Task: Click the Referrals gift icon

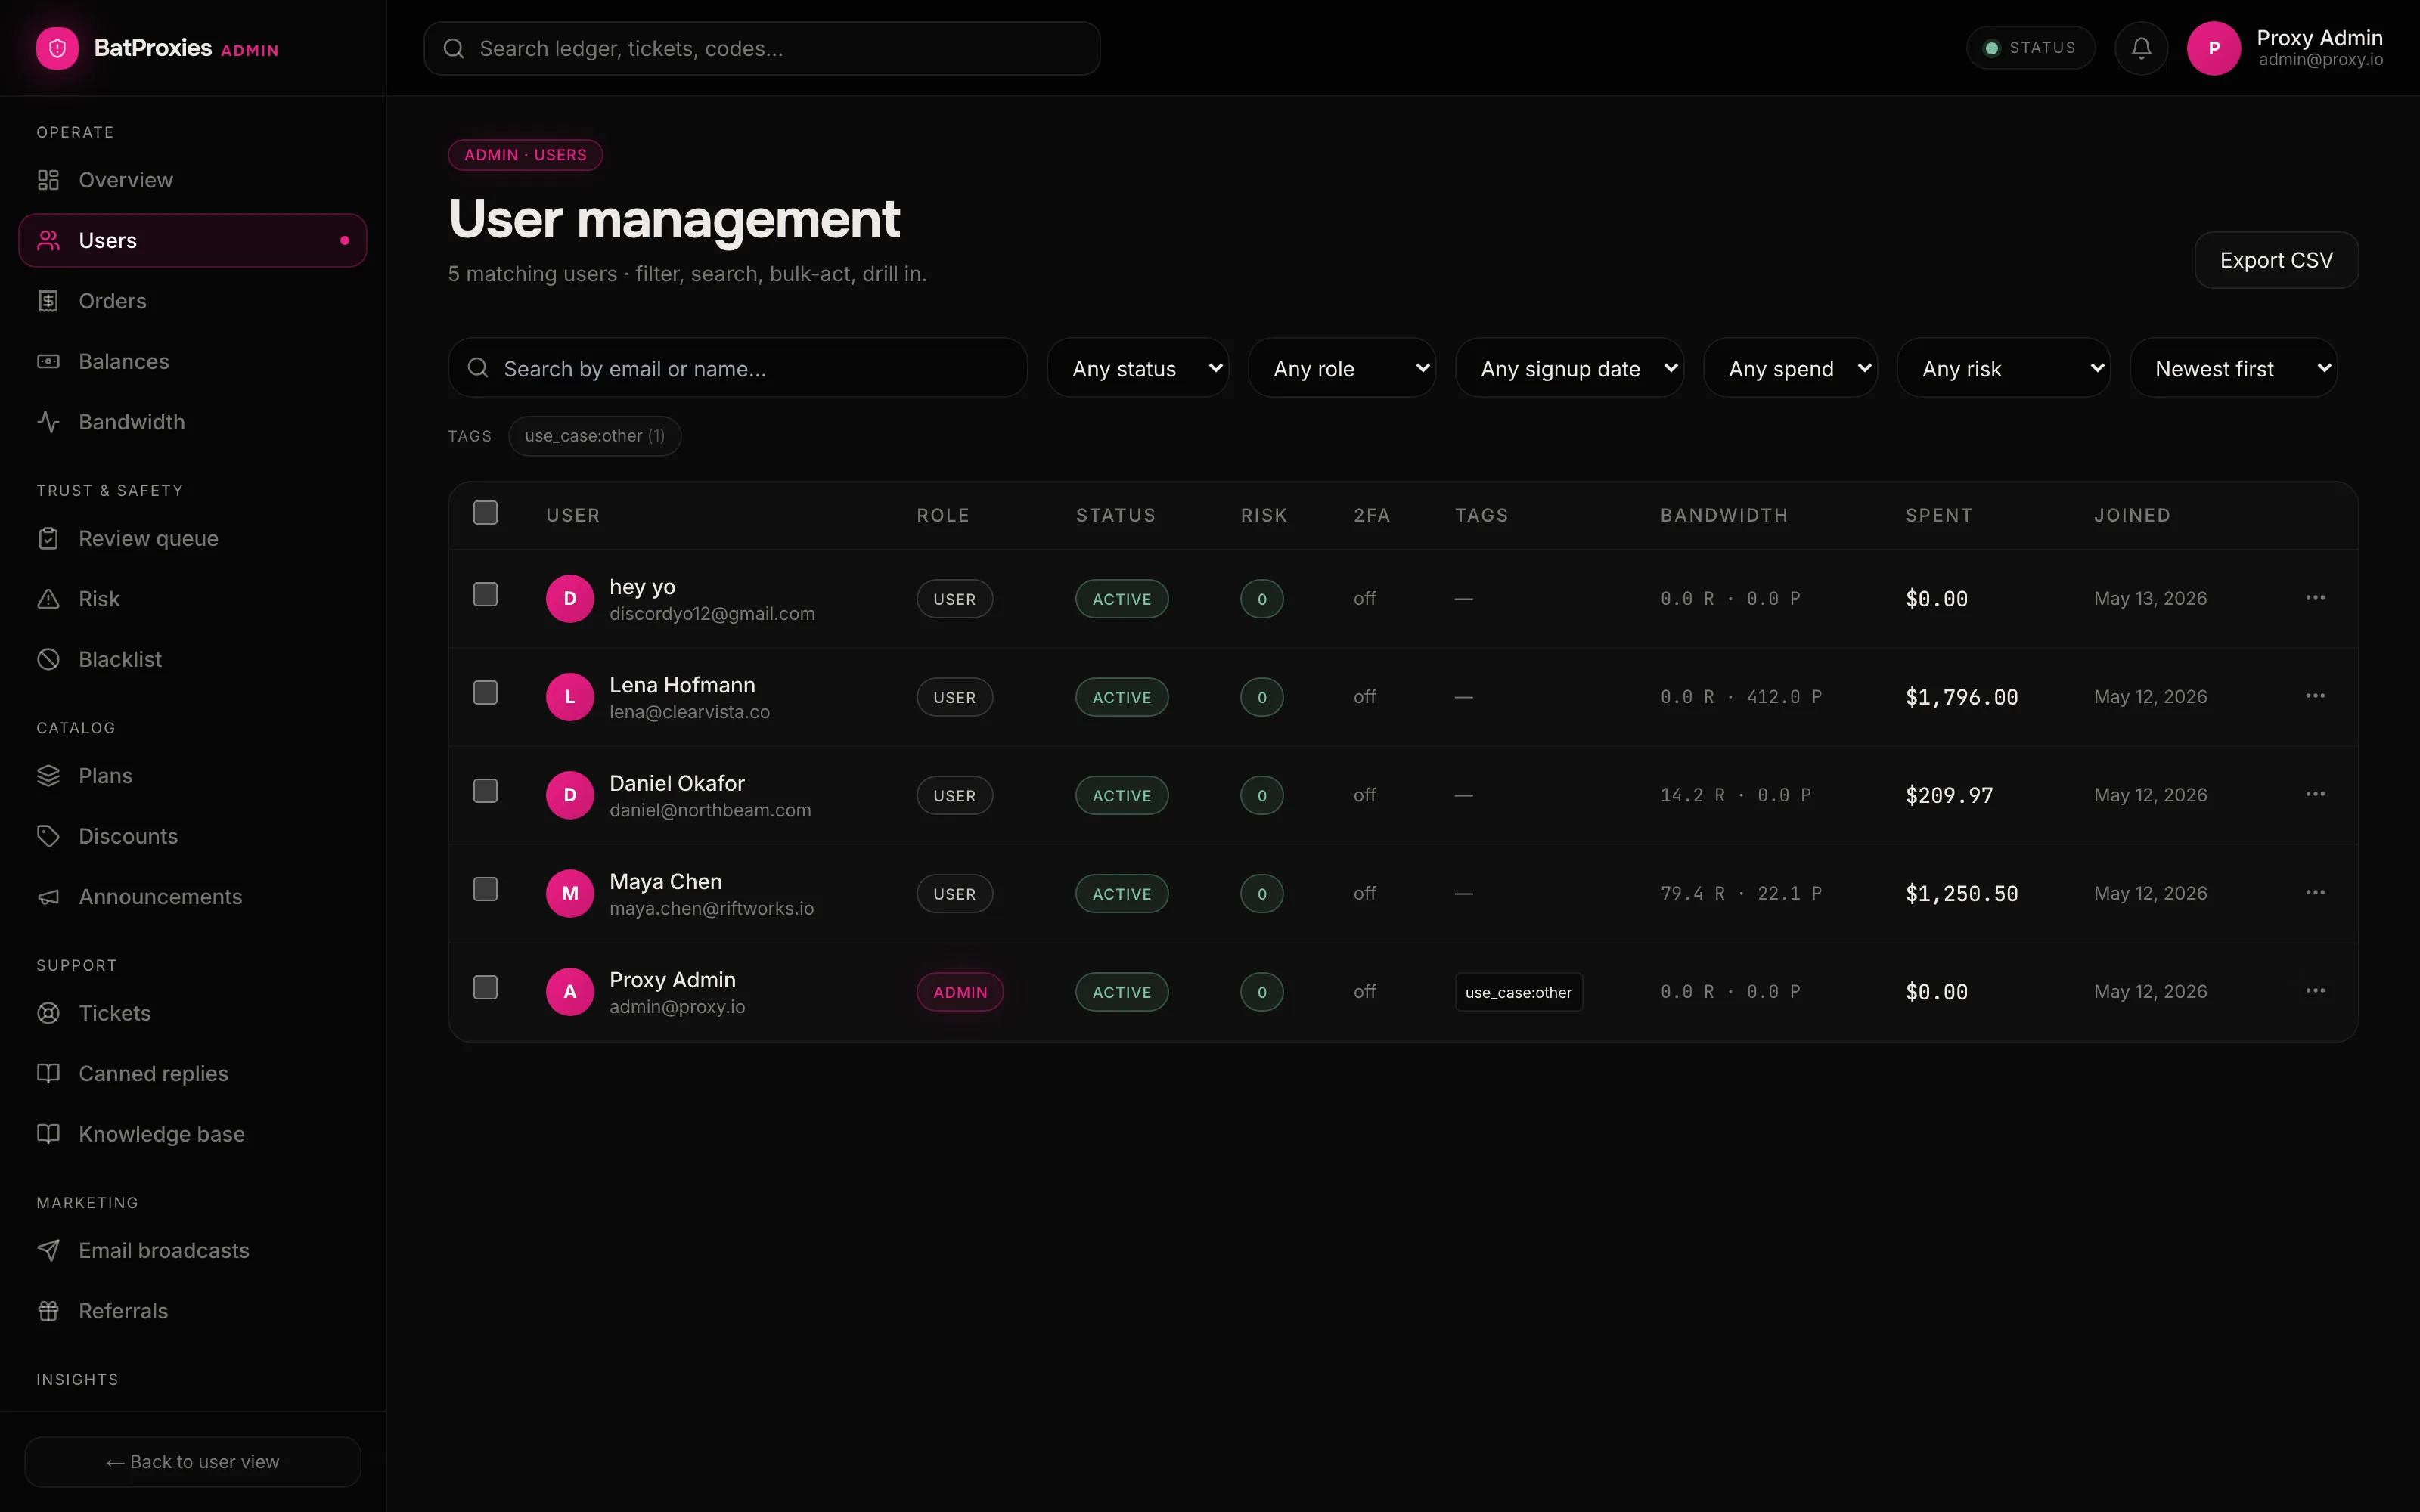Action: [x=48, y=1311]
